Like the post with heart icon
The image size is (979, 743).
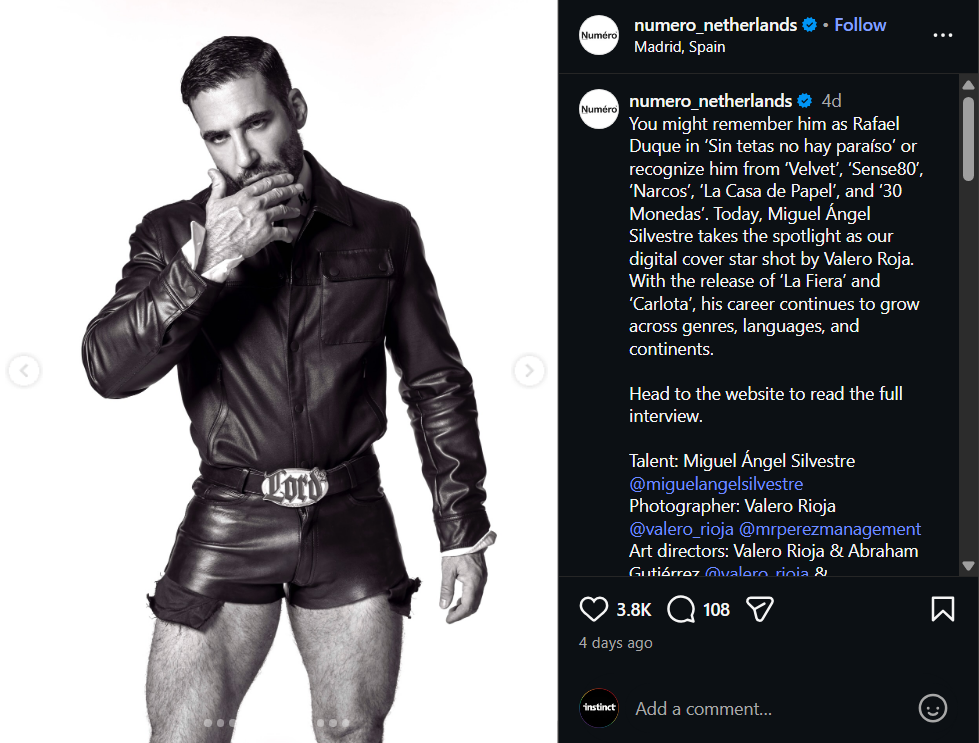(594, 609)
